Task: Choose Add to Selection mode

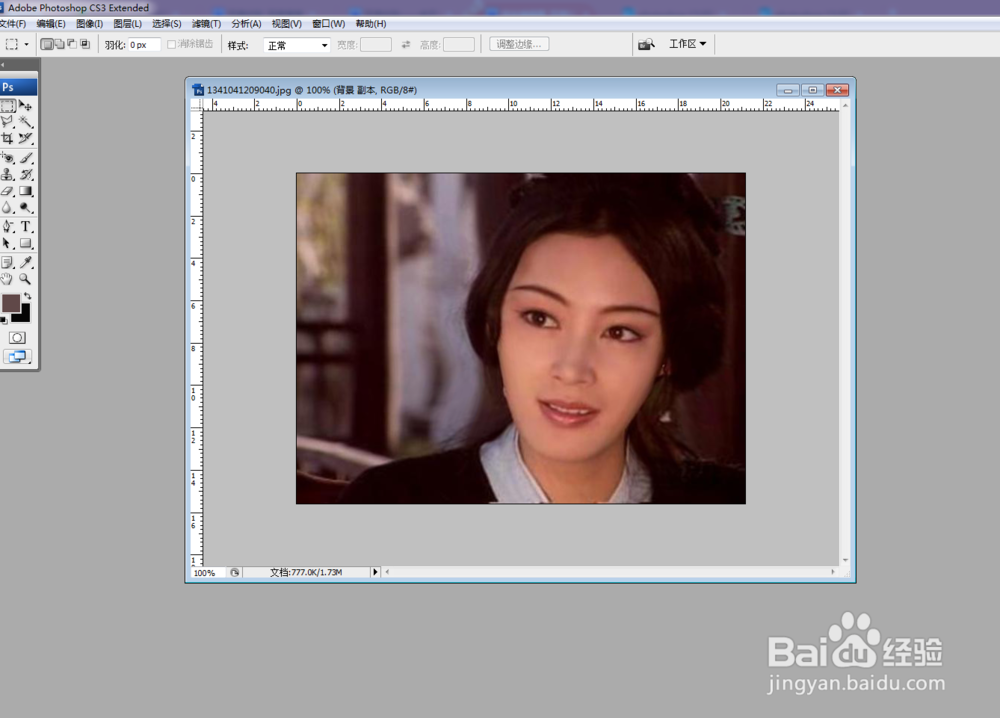Action: (59, 45)
